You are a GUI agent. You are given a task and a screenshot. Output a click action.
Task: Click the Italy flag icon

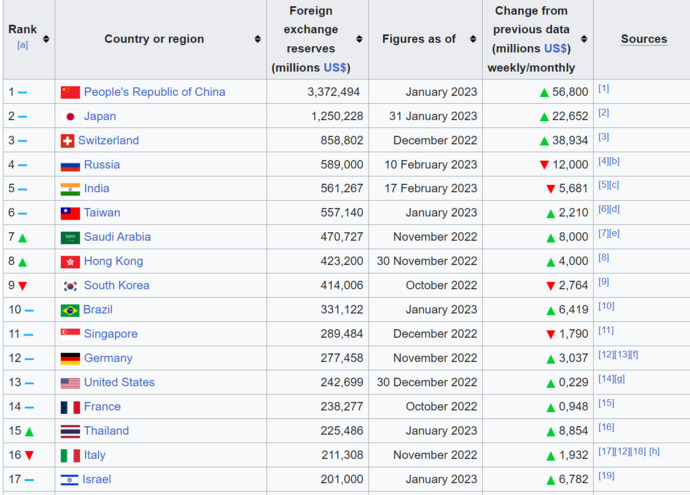[x=70, y=455]
